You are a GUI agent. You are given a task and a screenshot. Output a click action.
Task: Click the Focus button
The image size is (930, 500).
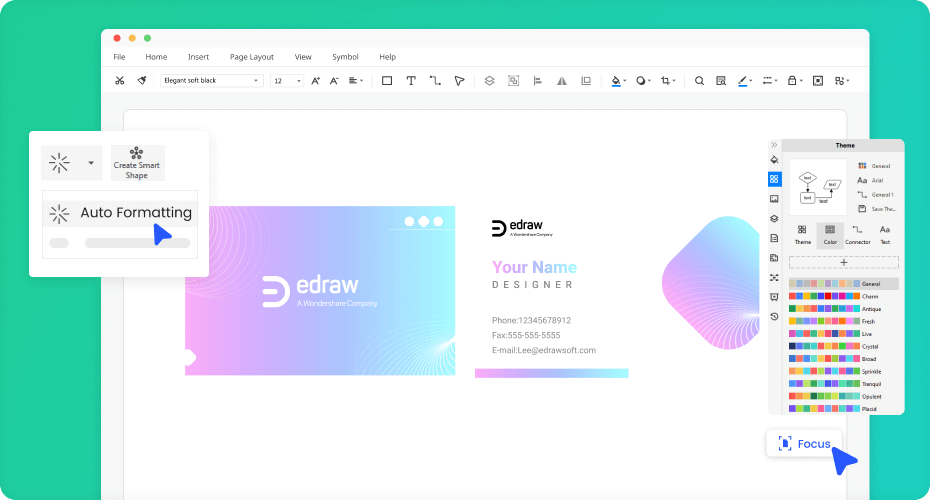[804, 444]
